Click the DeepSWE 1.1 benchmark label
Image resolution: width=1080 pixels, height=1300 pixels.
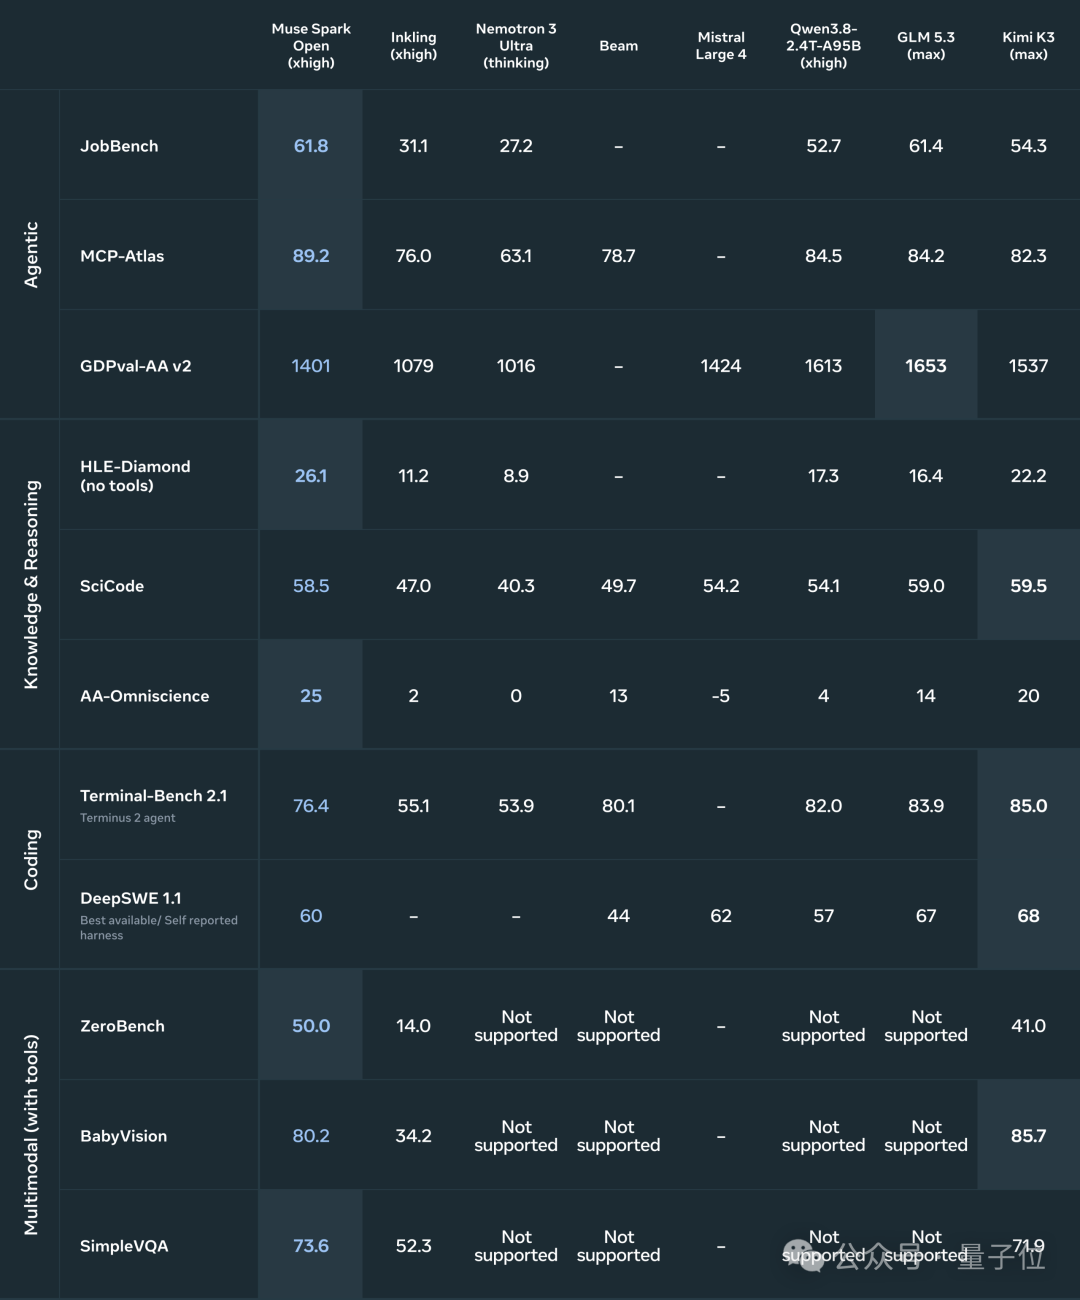(131, 898)
